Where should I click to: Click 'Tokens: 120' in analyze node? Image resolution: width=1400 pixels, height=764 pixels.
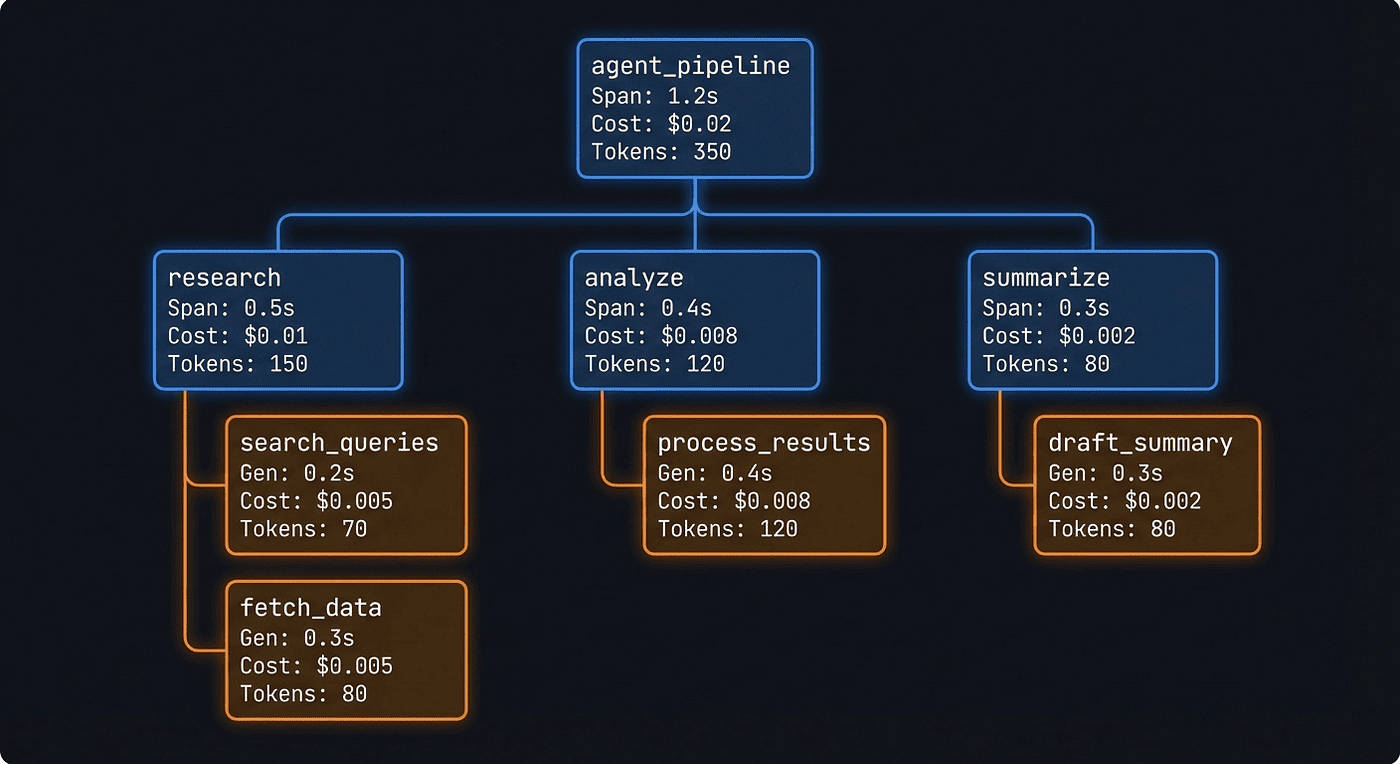655,363
